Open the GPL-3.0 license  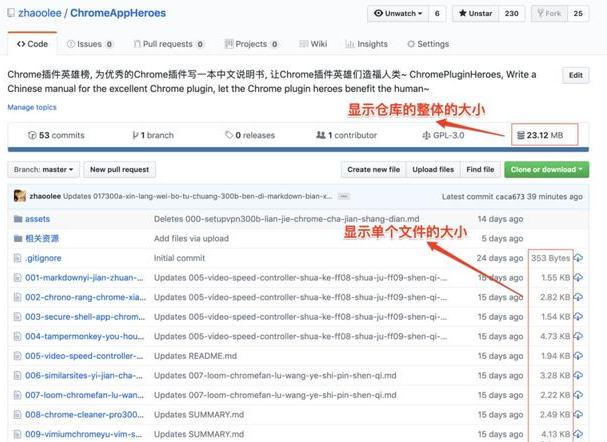443,135
